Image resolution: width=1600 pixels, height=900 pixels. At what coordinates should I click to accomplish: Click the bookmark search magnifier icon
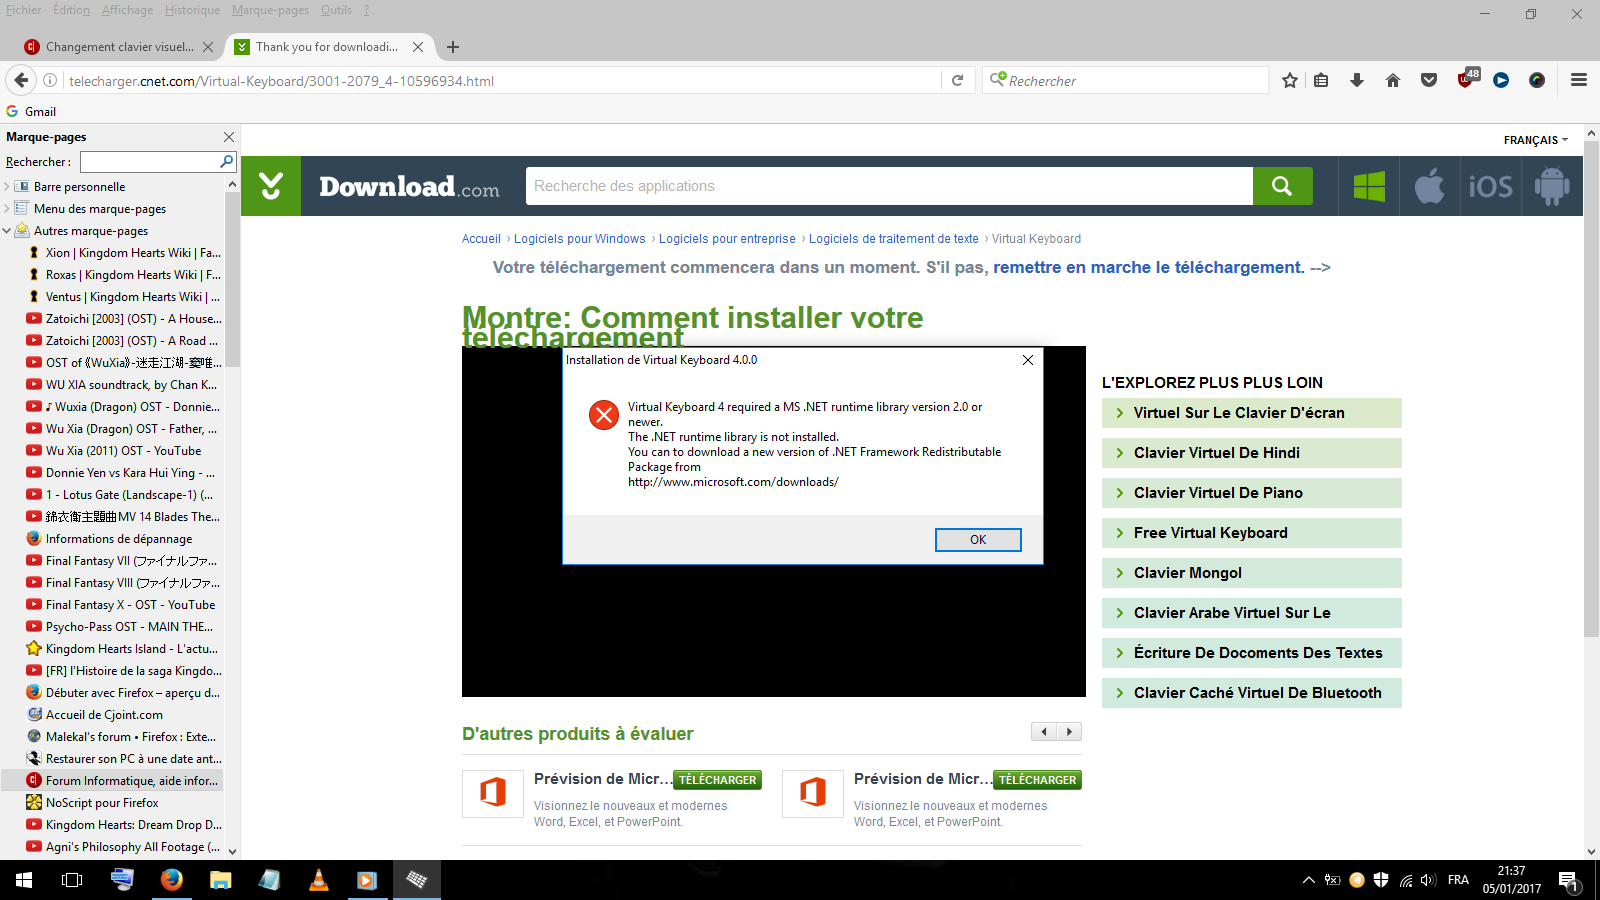(x=226, y=161)
